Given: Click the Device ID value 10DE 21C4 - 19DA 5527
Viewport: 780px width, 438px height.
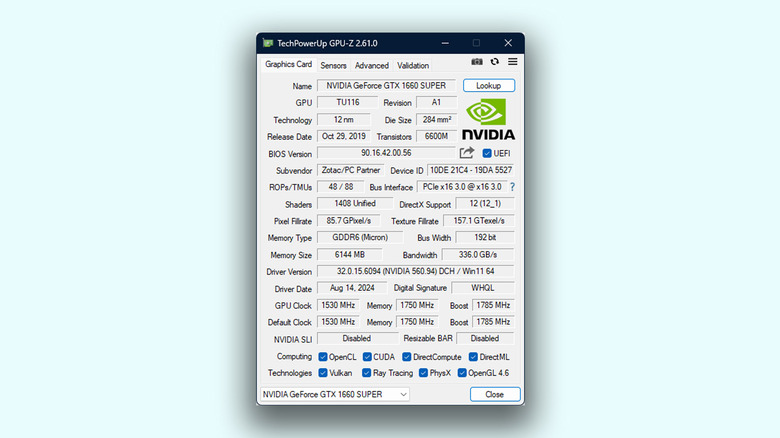Looking at the screenshot, I should coord(471,170).
